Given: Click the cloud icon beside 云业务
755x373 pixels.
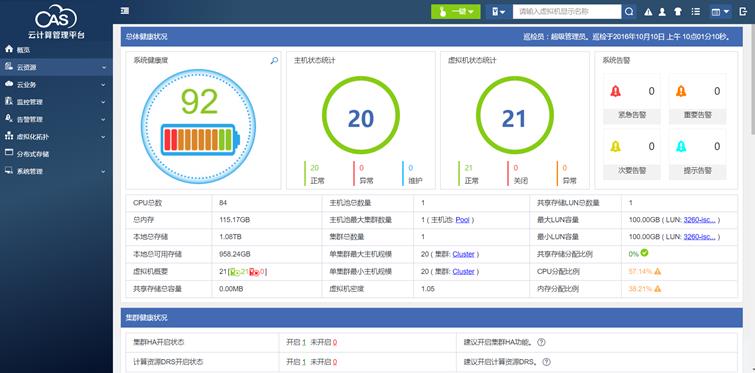Looking at the screenshot, I should pos(9,84).
